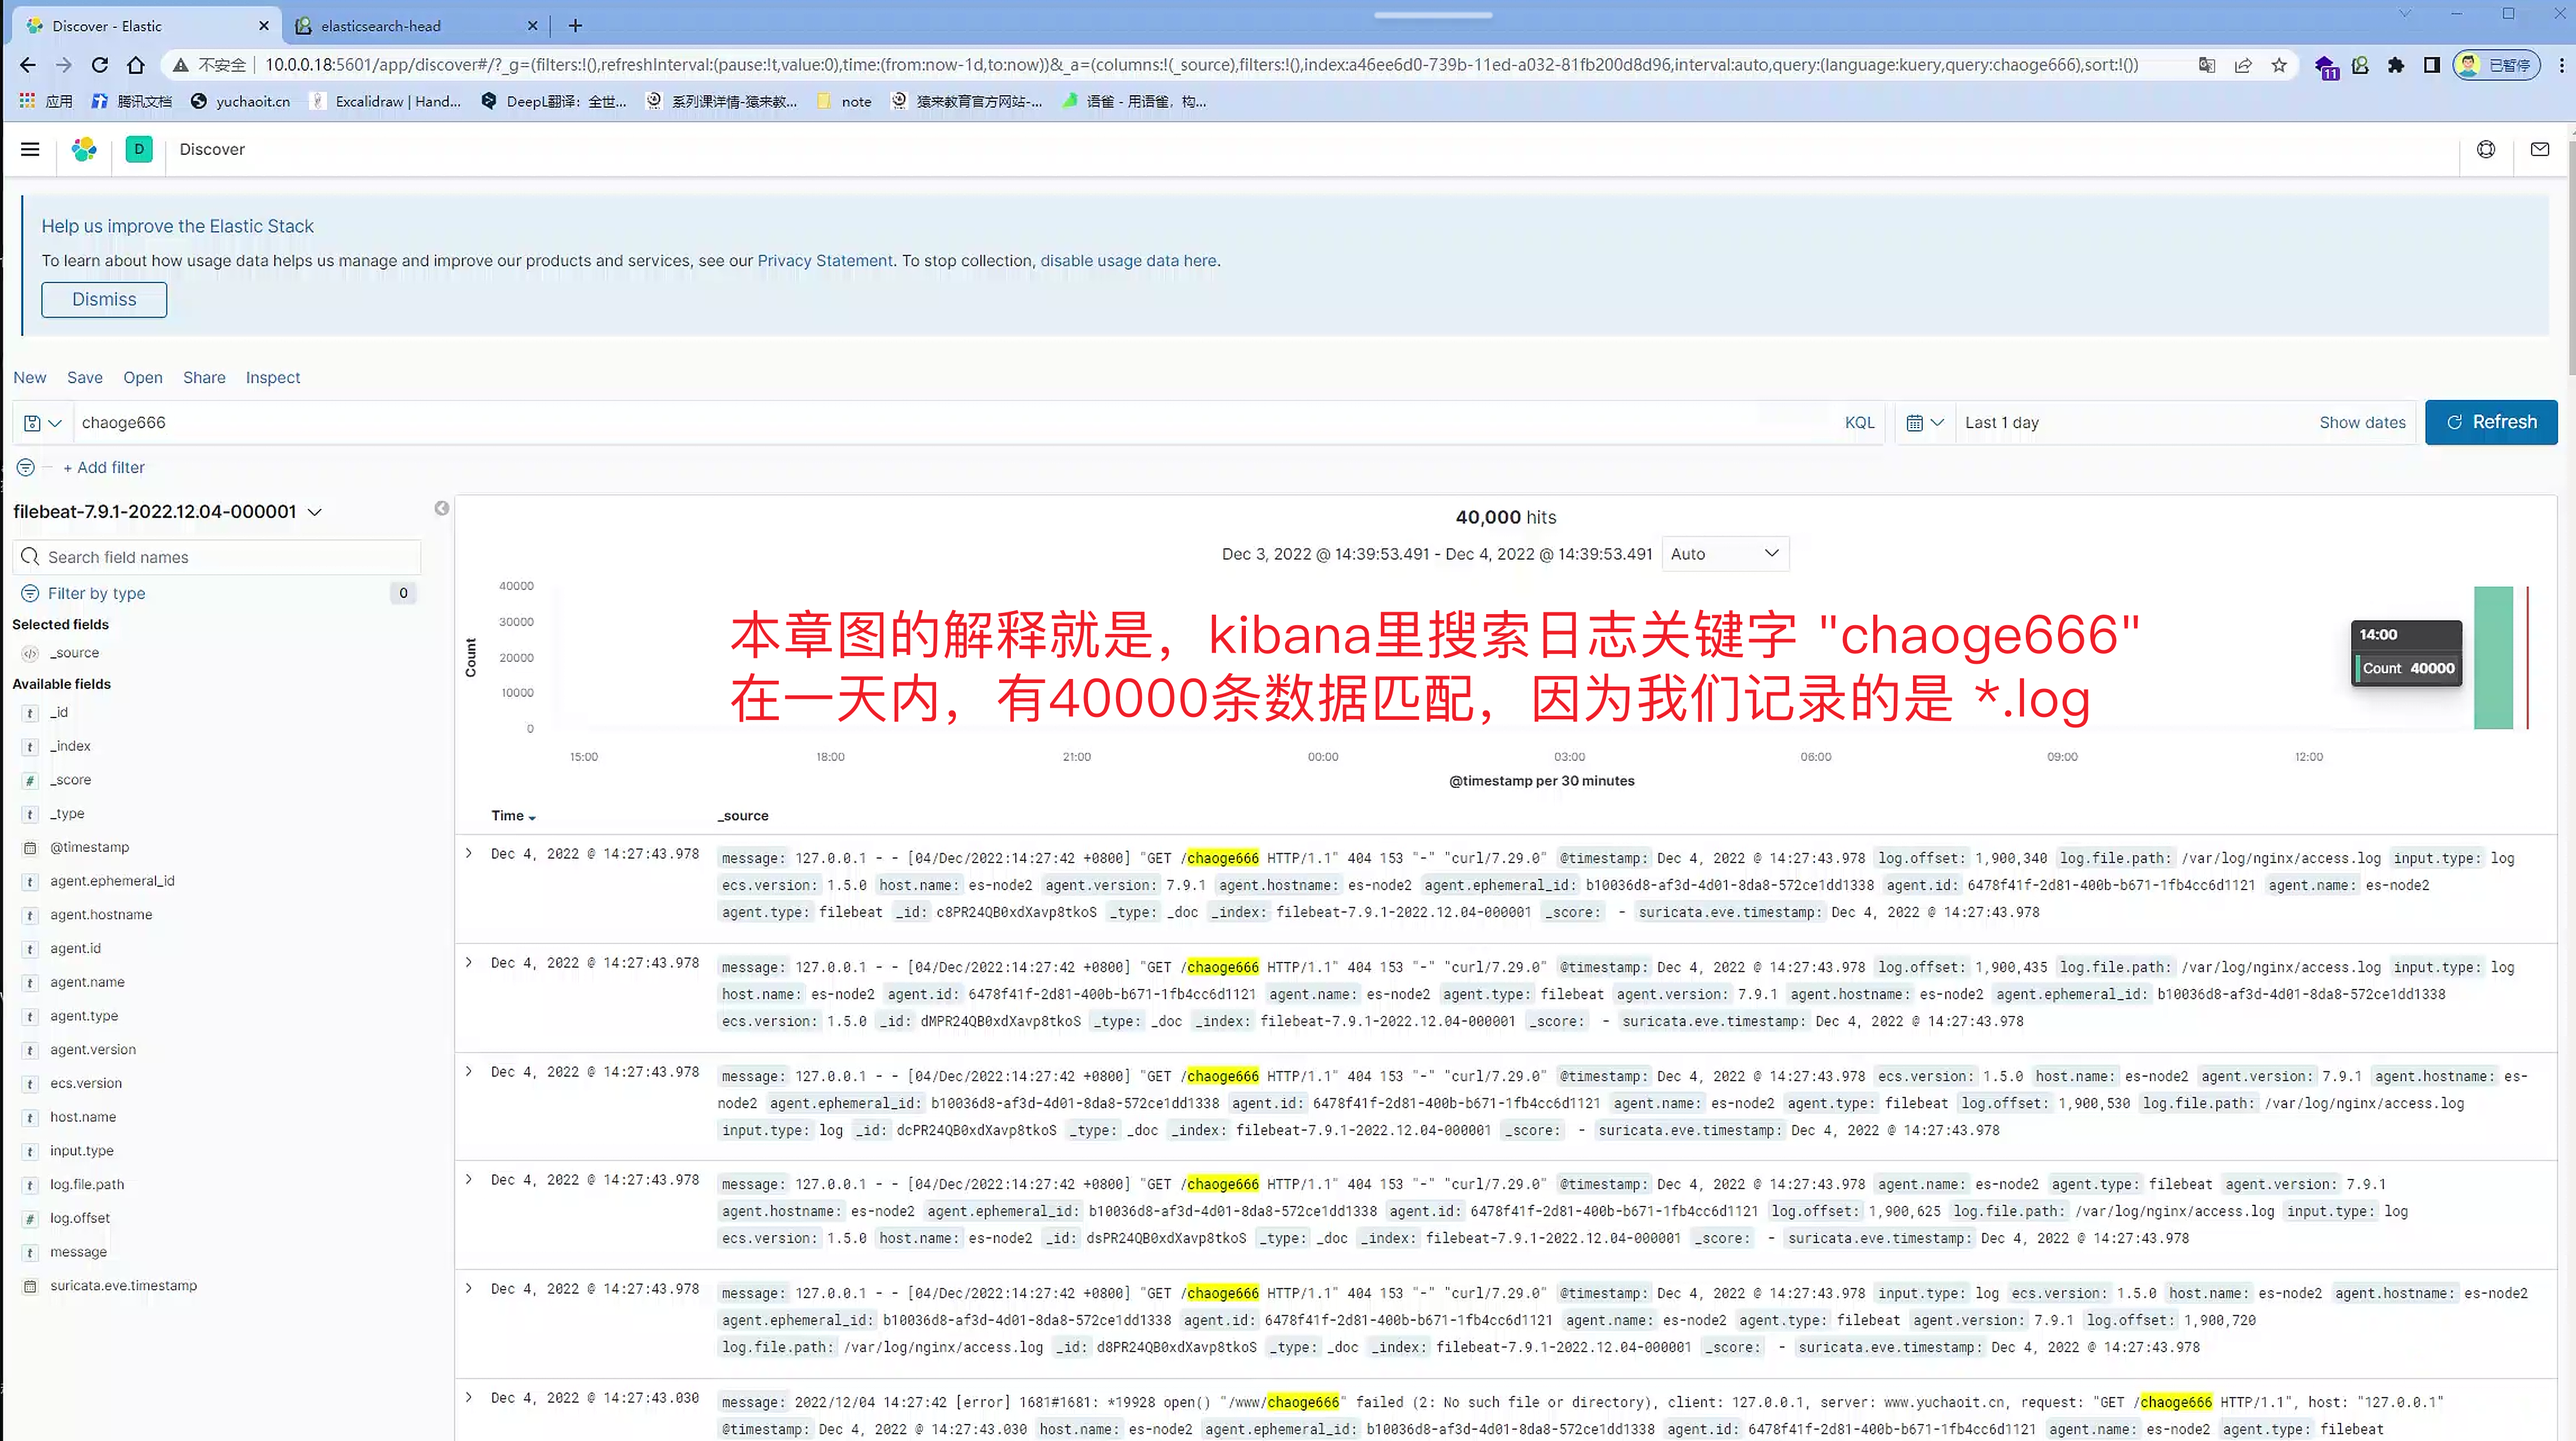Open the hamburger navigation menu

[x=29, y=149]
